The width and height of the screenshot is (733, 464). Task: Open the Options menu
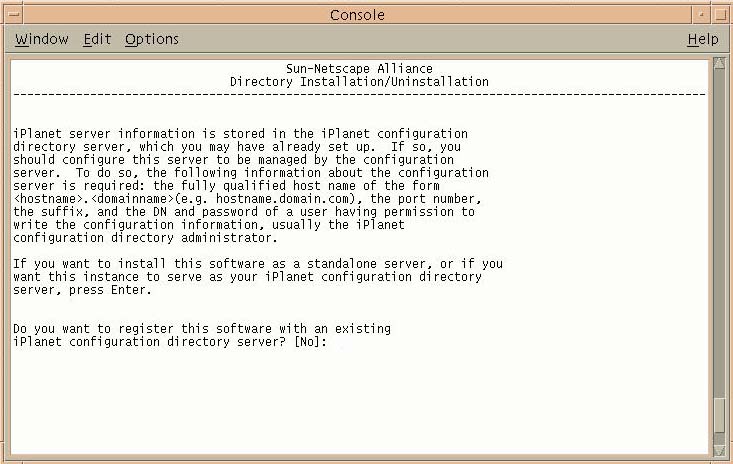[152, 39]
